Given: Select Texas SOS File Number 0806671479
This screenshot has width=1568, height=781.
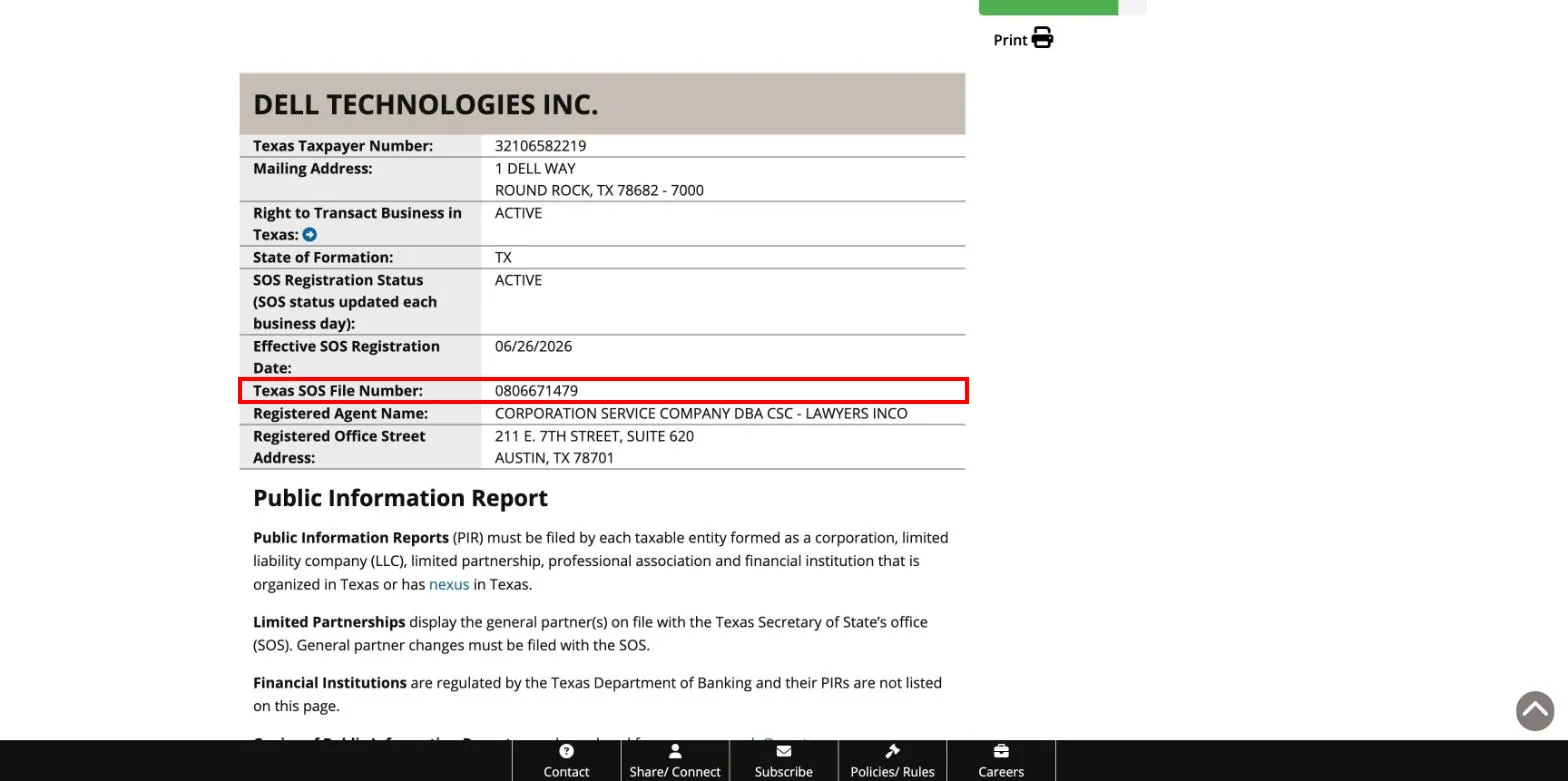Looking at the screenshot, I should coord(536,391).
